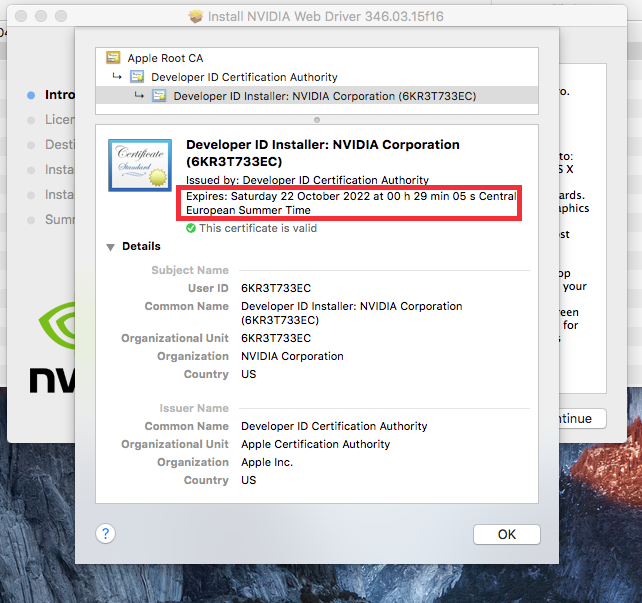The image size is (642, 603).
Task: Click the 'This certificate is valid' text
Action: pos(258,228)
